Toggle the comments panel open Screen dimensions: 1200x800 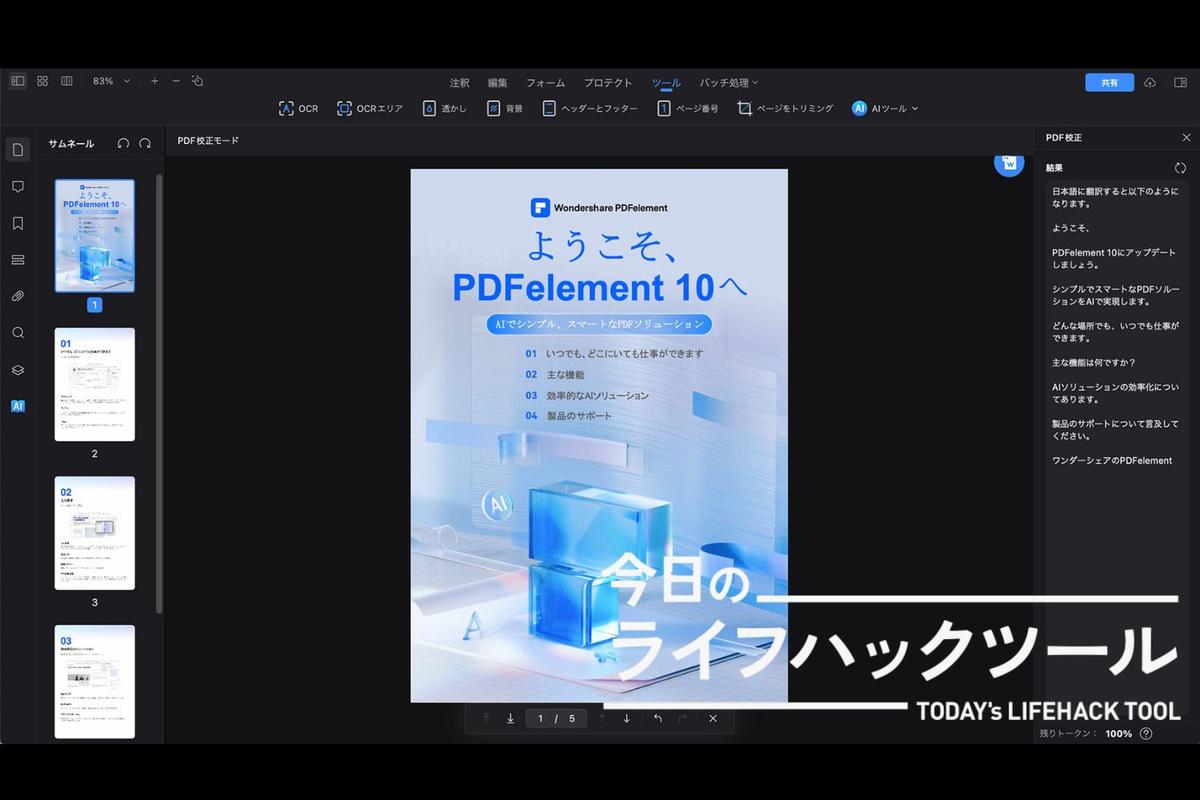click(x=17, y=186)
